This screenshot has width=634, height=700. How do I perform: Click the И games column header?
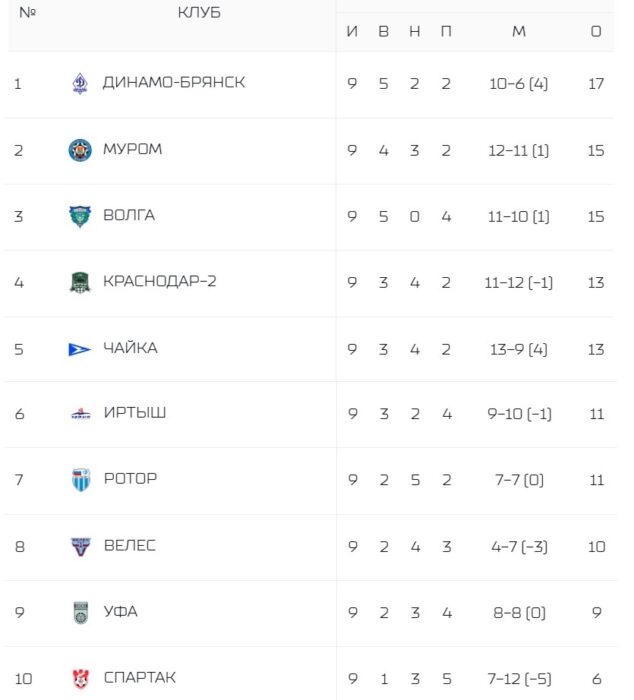(352, 31)
